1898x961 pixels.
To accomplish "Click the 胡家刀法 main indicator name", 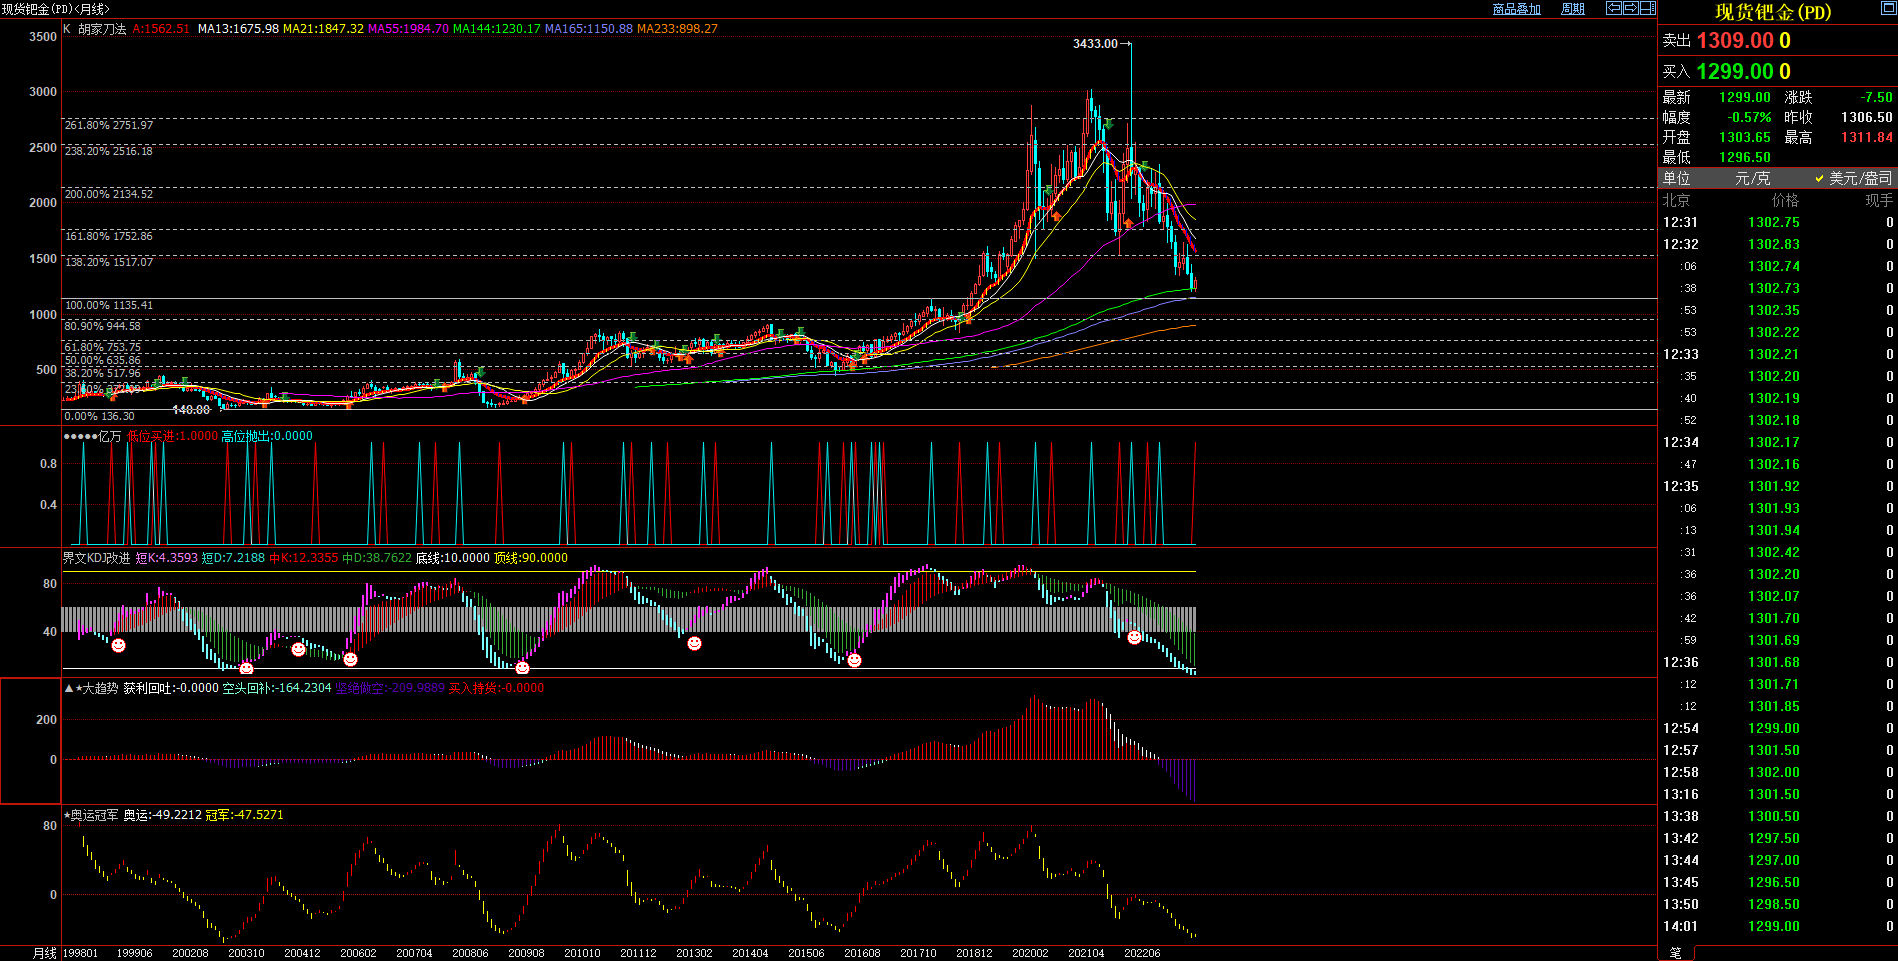I will click(x=102, y=29).
